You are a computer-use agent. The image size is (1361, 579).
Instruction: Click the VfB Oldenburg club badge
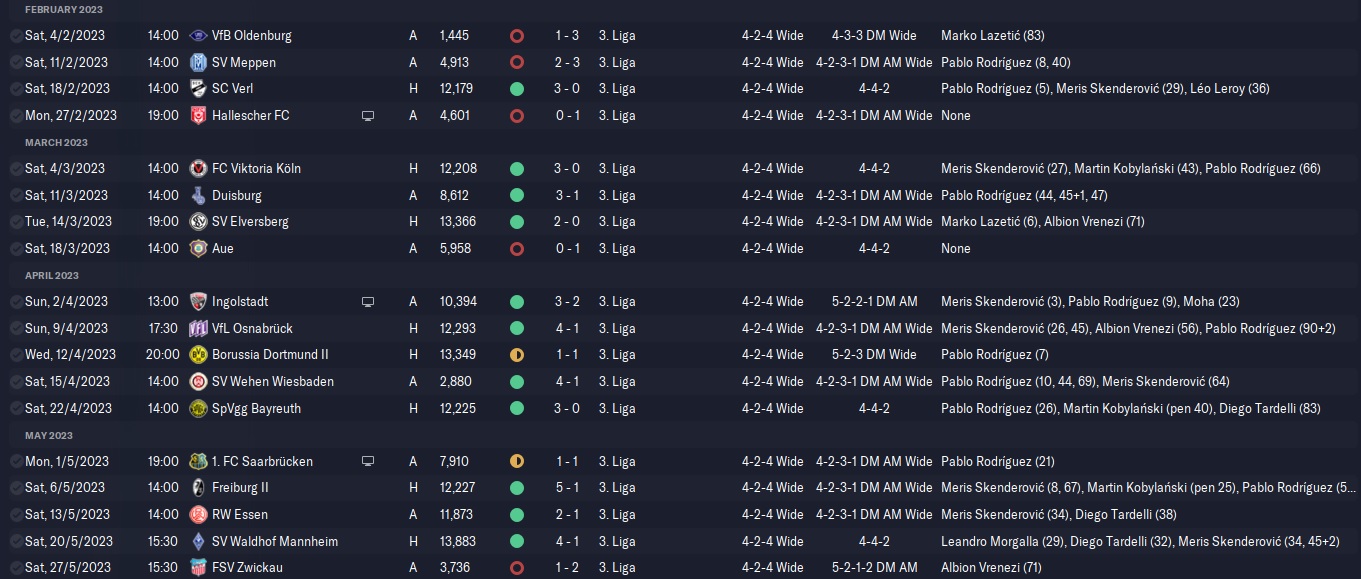click(198, 35)
